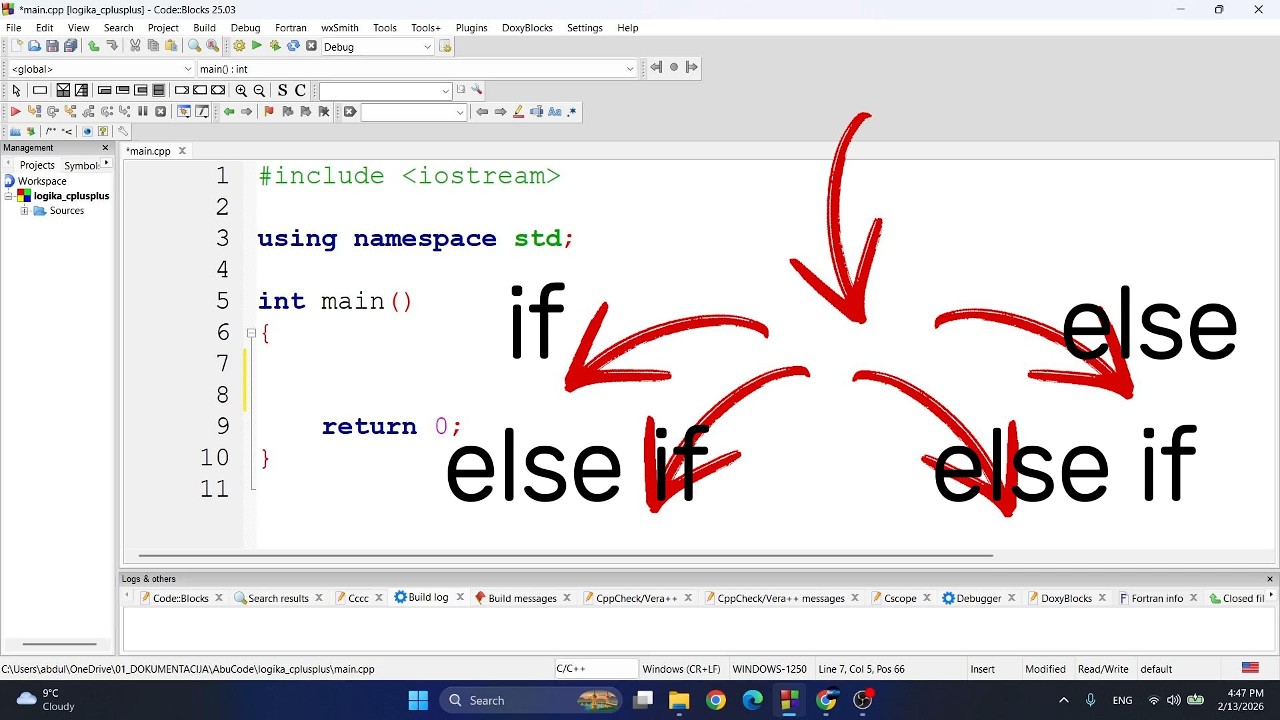Viewport: 1280px width, 720px height.
Task: Click the editor horizontal scrollbar
Action: click(x=565, y=556)
